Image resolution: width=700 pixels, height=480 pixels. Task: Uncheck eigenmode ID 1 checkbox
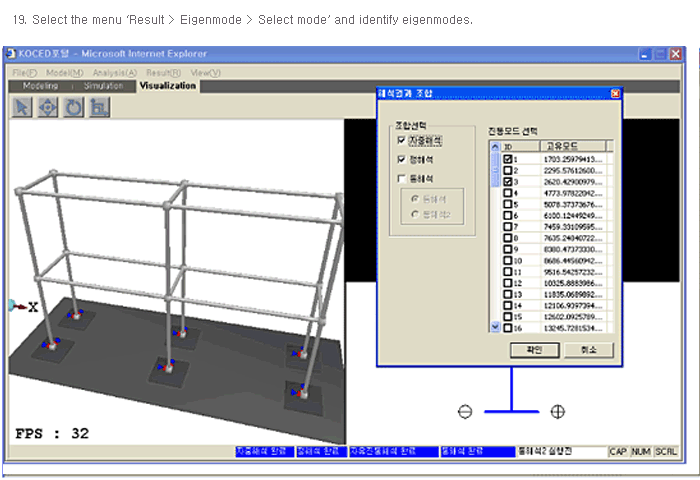pos(508,159)
